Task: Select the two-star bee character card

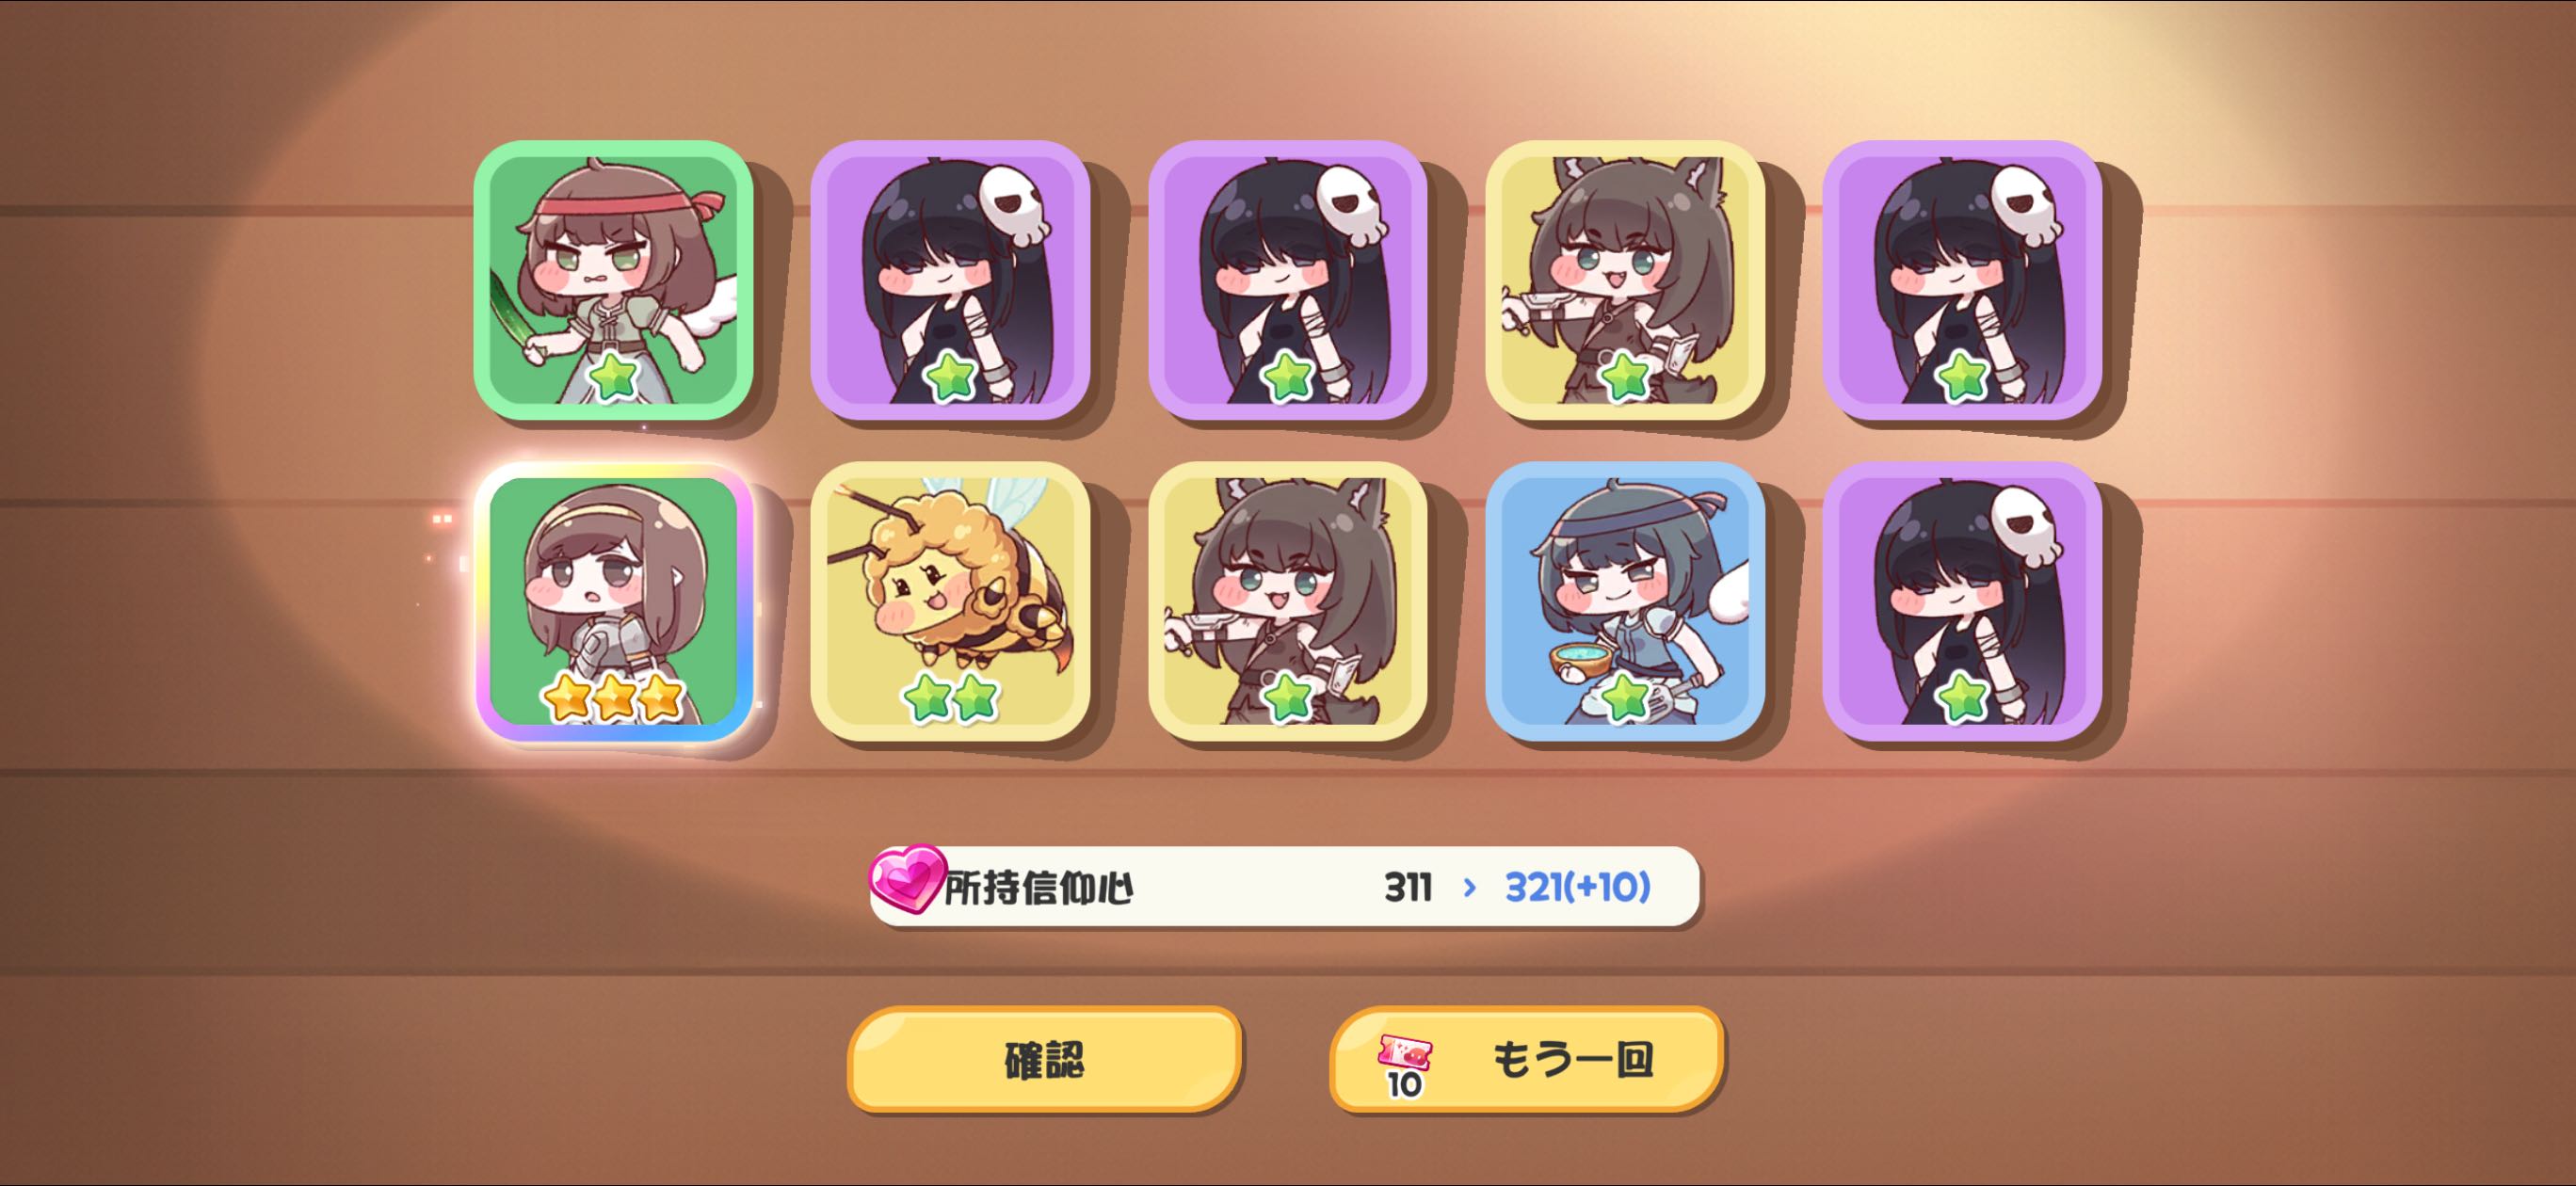Action: pos(950,601)
